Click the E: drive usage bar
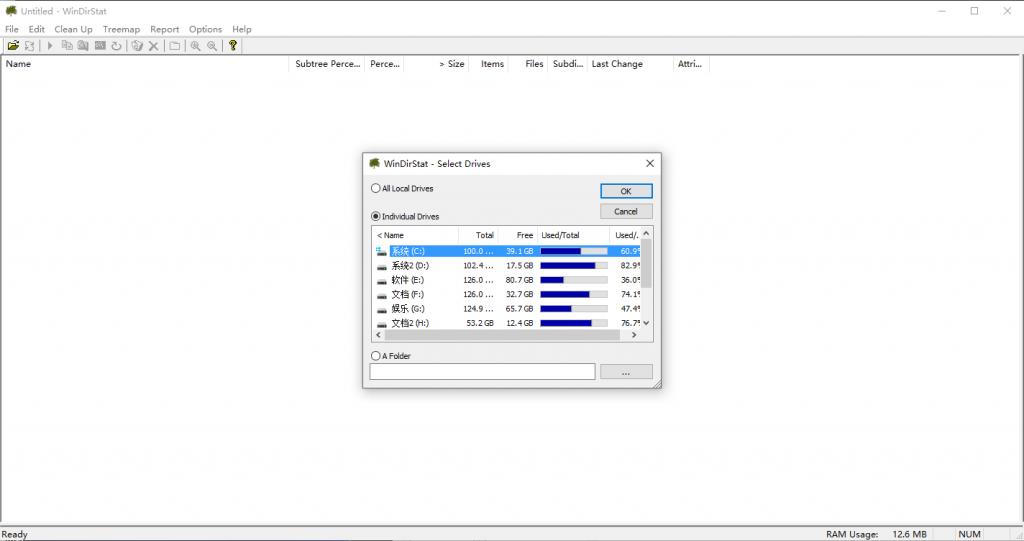This screenshot has width=1024, height=541. point(573,280)
